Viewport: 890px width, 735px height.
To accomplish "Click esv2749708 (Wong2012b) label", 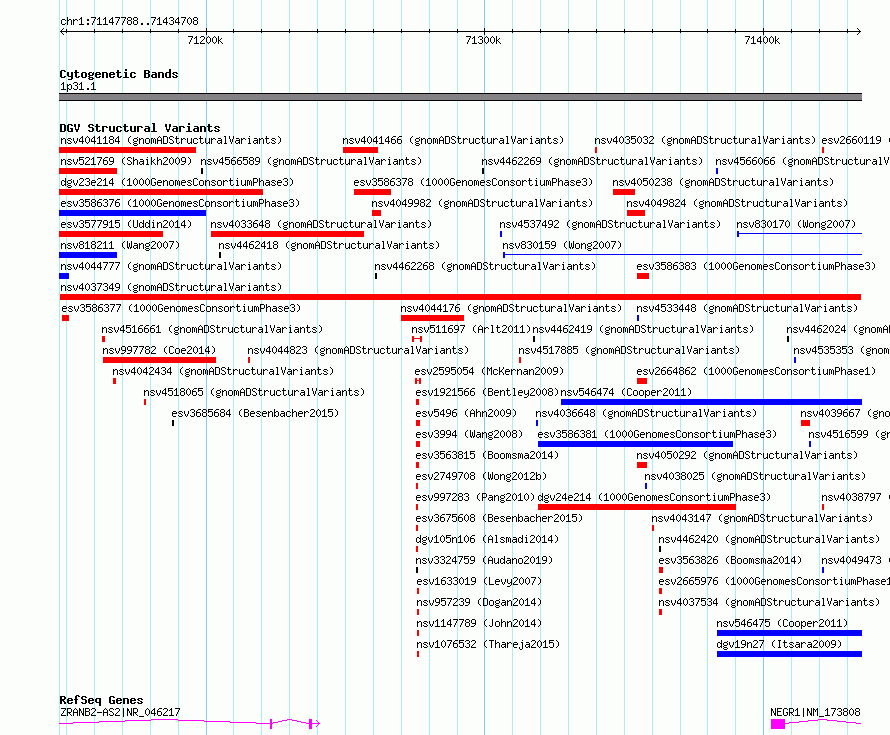I will pos(481,476).
